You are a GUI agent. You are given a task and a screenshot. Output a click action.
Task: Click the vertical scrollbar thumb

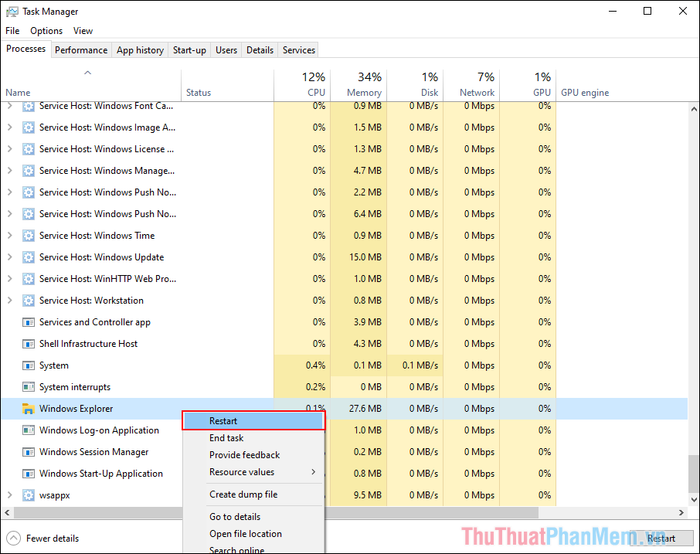point(693,472)
